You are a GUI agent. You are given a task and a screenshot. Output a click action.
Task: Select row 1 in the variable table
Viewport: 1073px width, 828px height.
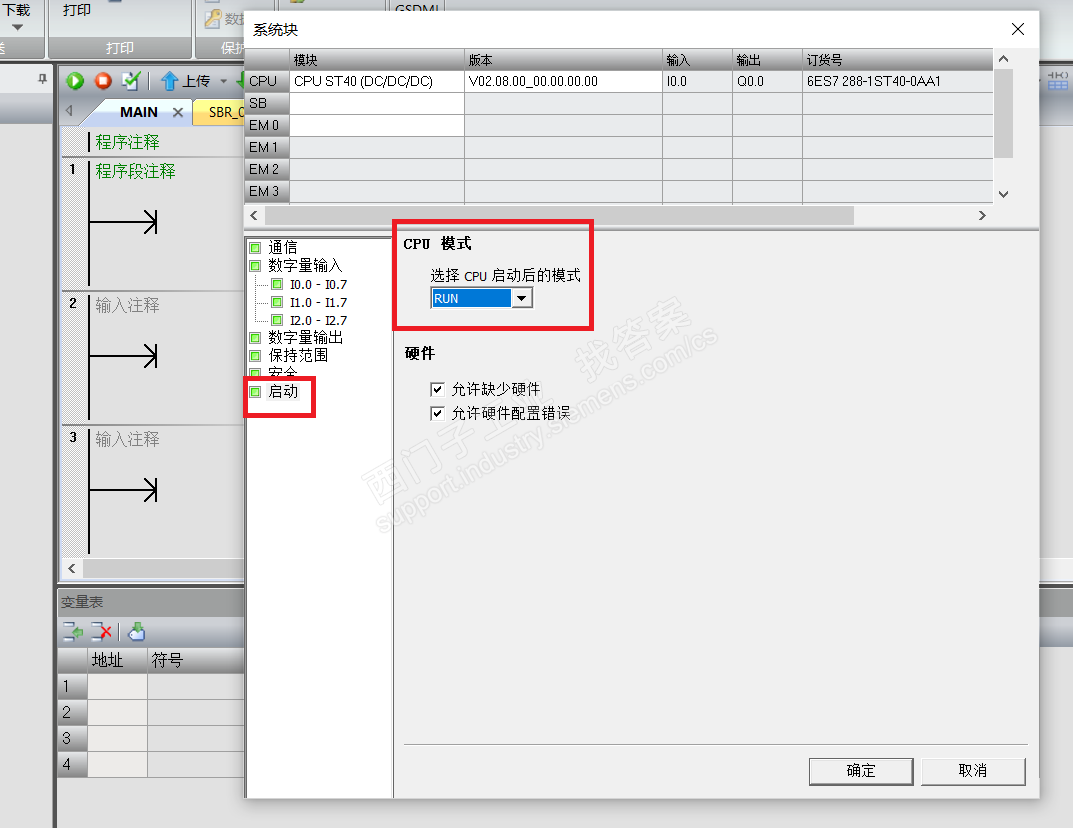[73, 686]
